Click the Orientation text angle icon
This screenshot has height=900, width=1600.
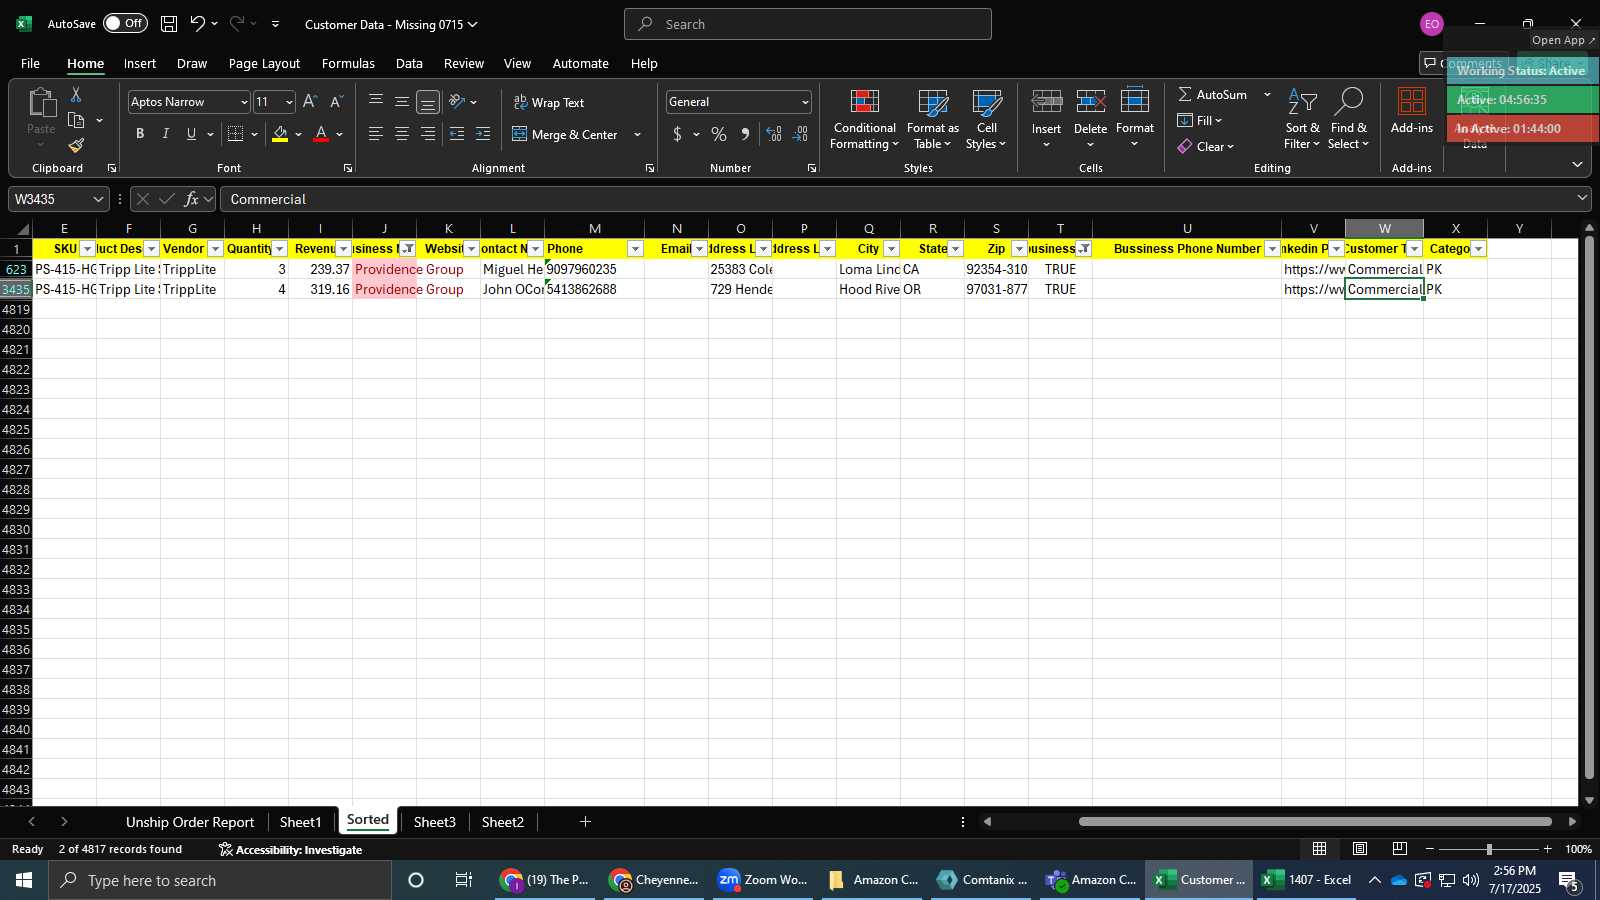(x=457, y=102)
